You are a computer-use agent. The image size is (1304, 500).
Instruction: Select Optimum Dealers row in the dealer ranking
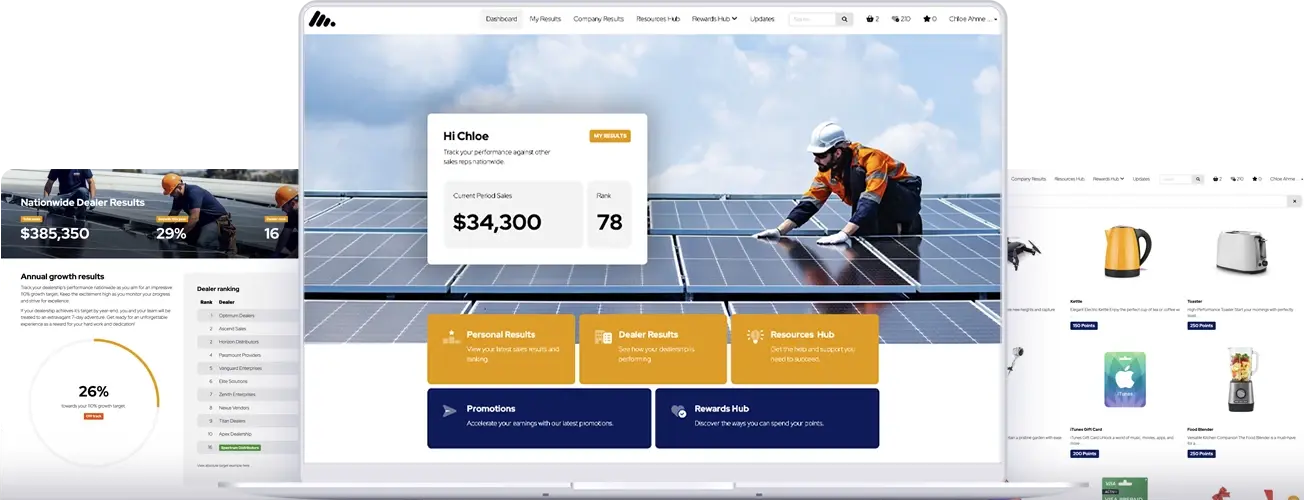coord(247,315)
